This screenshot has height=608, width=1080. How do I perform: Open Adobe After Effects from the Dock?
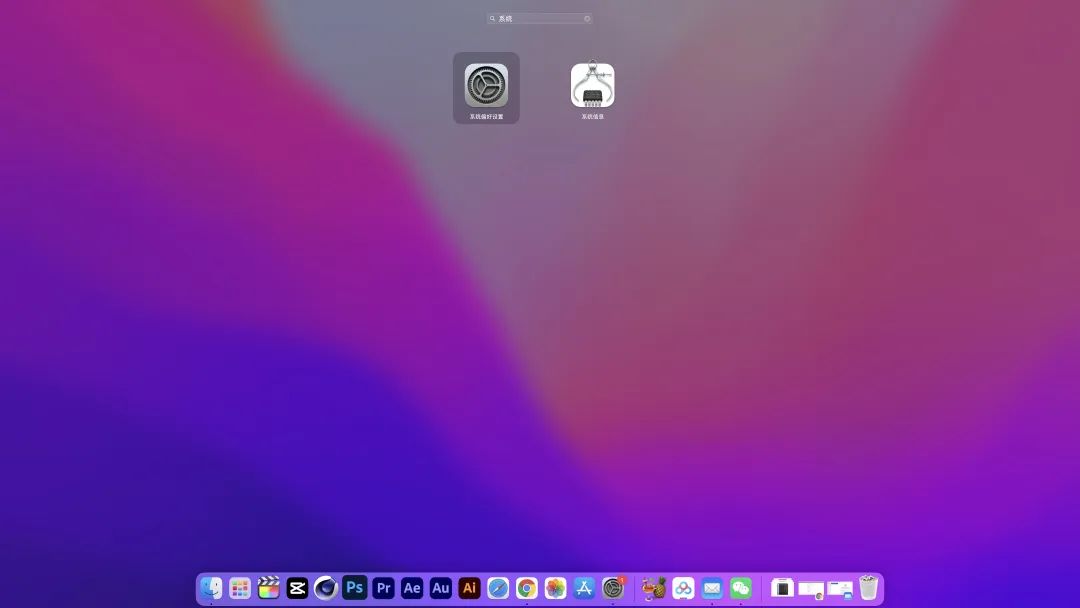click(412, 588)
